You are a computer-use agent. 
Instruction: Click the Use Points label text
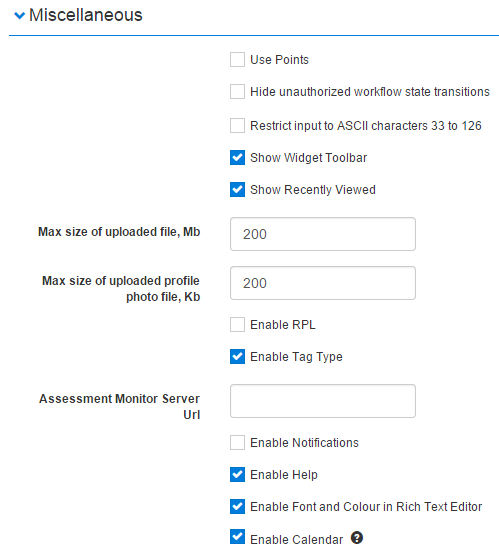[x=279, y=60]
